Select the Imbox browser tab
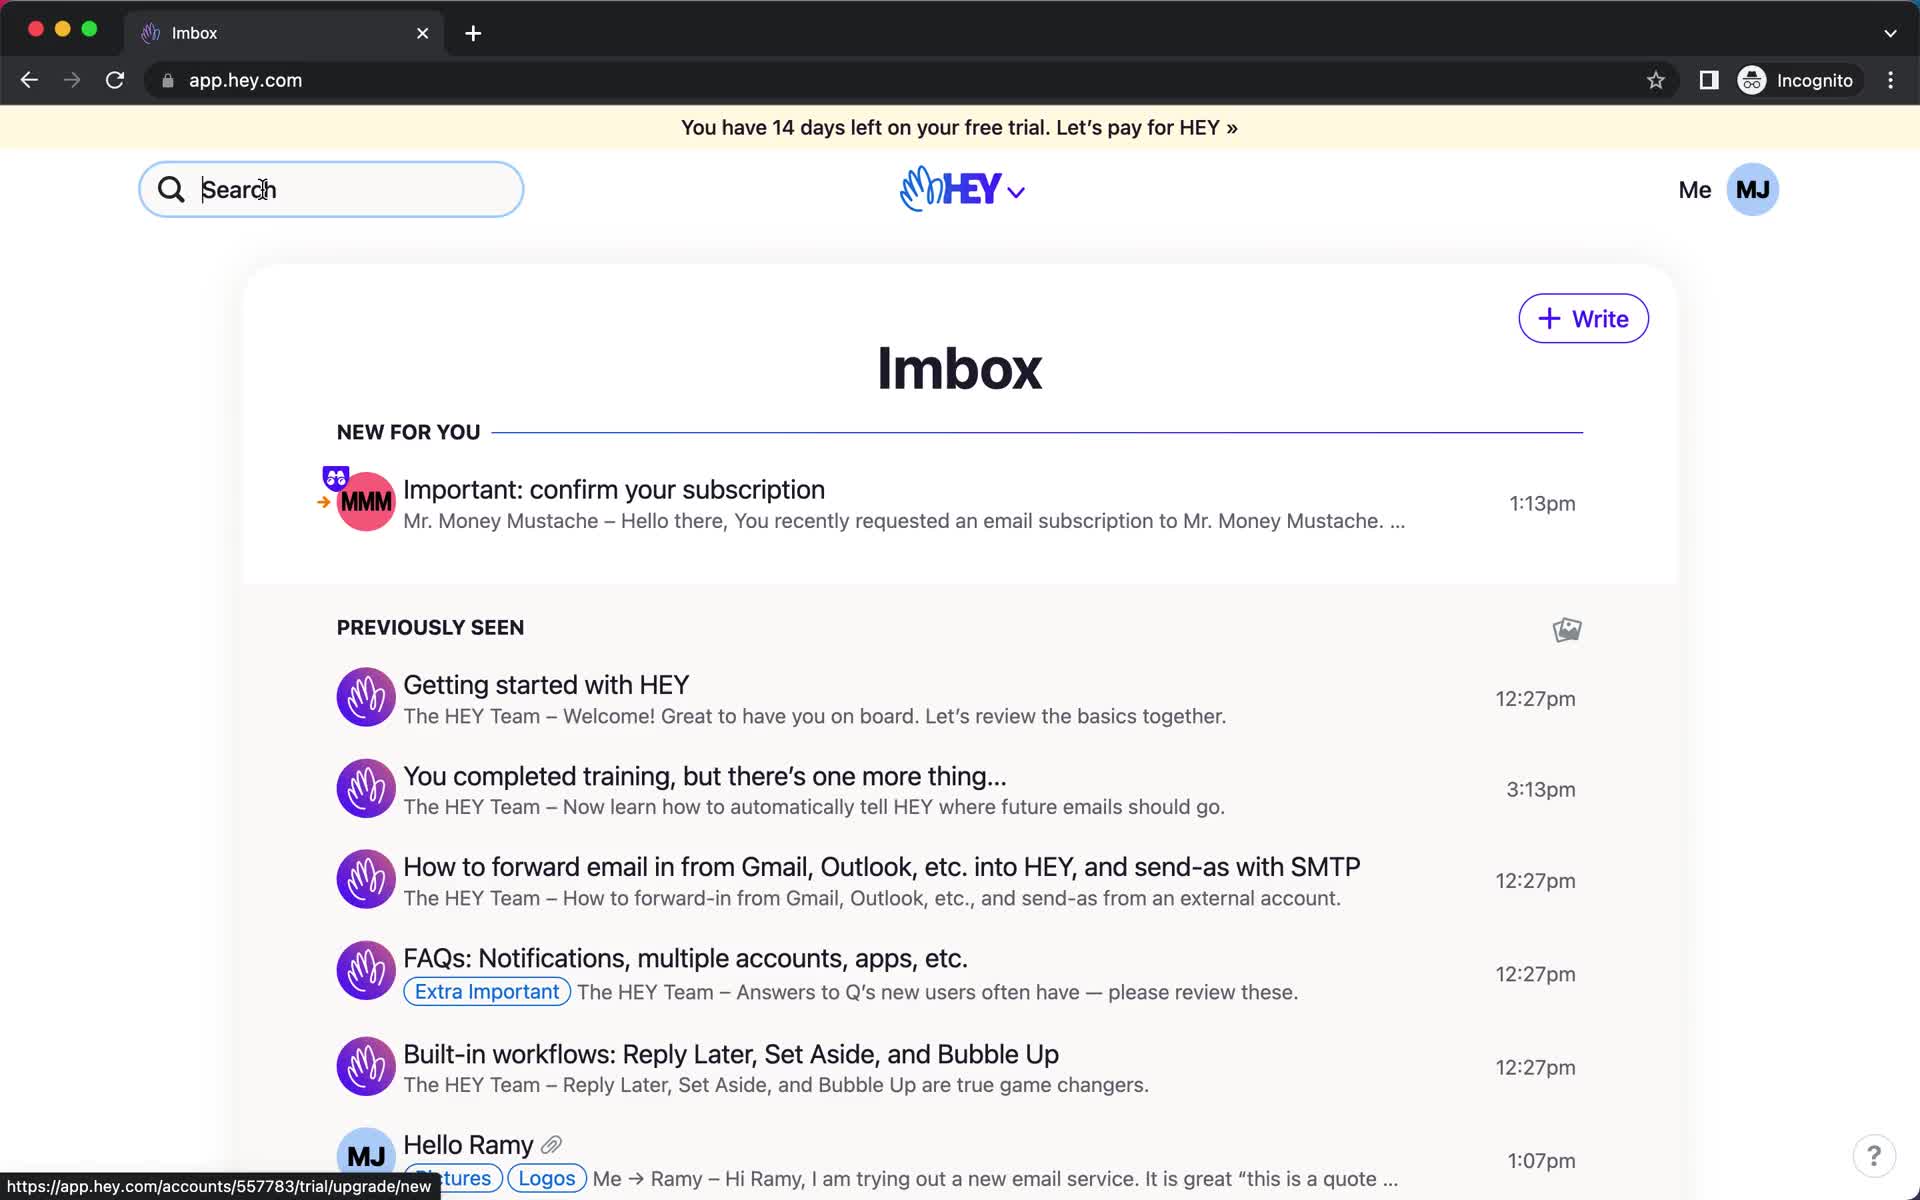The width and height of the screenshot is (1920, 1200). pos(284,33)
